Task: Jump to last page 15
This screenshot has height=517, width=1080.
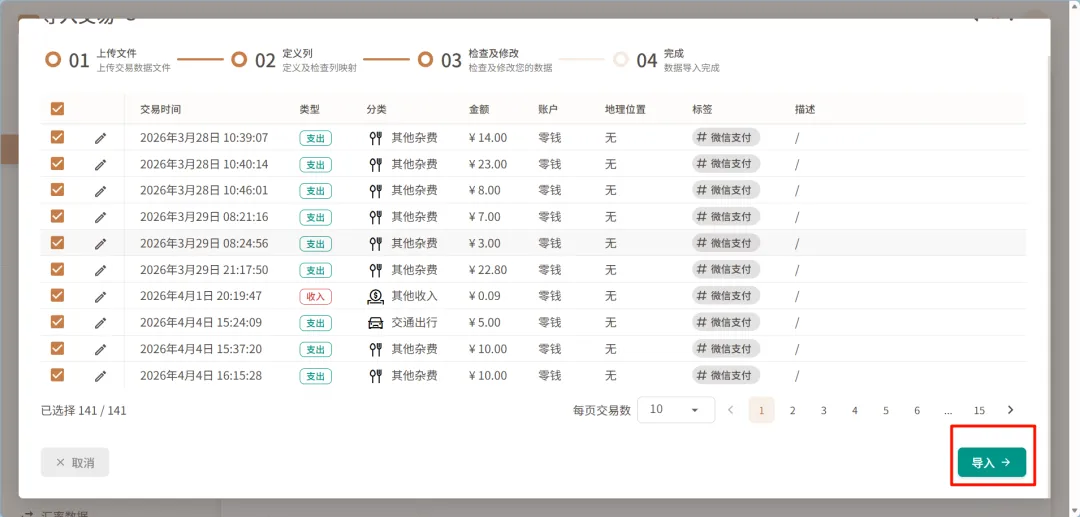Action: click(x=979, y=410)
